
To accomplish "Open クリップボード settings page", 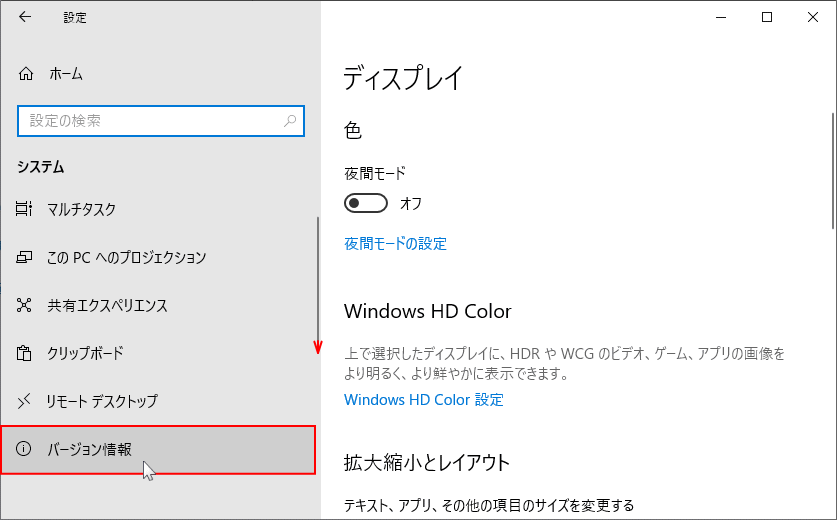I will (159, 353).
